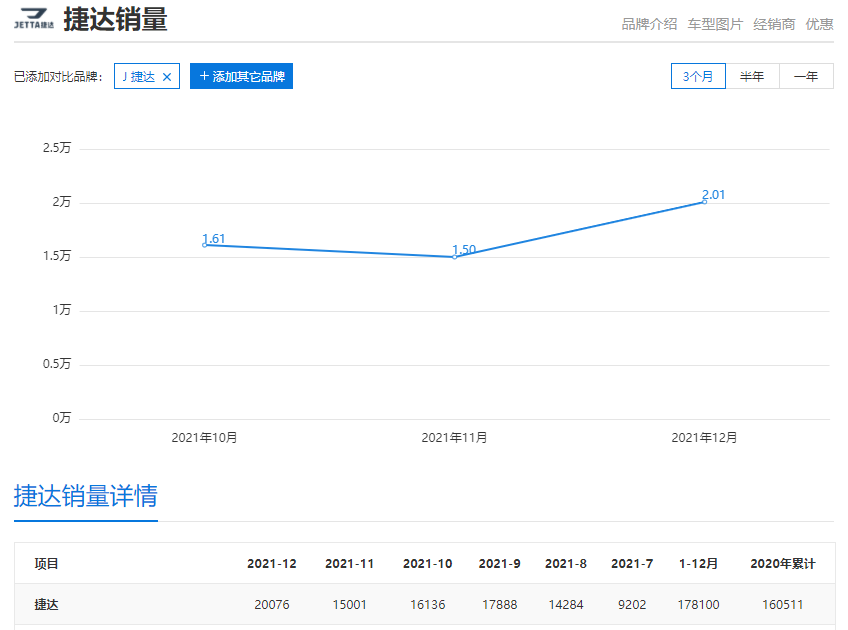Click the 2021-10 column header

[x=427, y=563]
